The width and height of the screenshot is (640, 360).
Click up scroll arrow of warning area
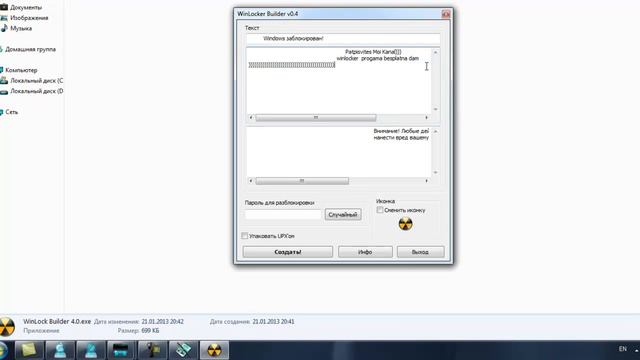pyautogui.click(x=436, y=131)
